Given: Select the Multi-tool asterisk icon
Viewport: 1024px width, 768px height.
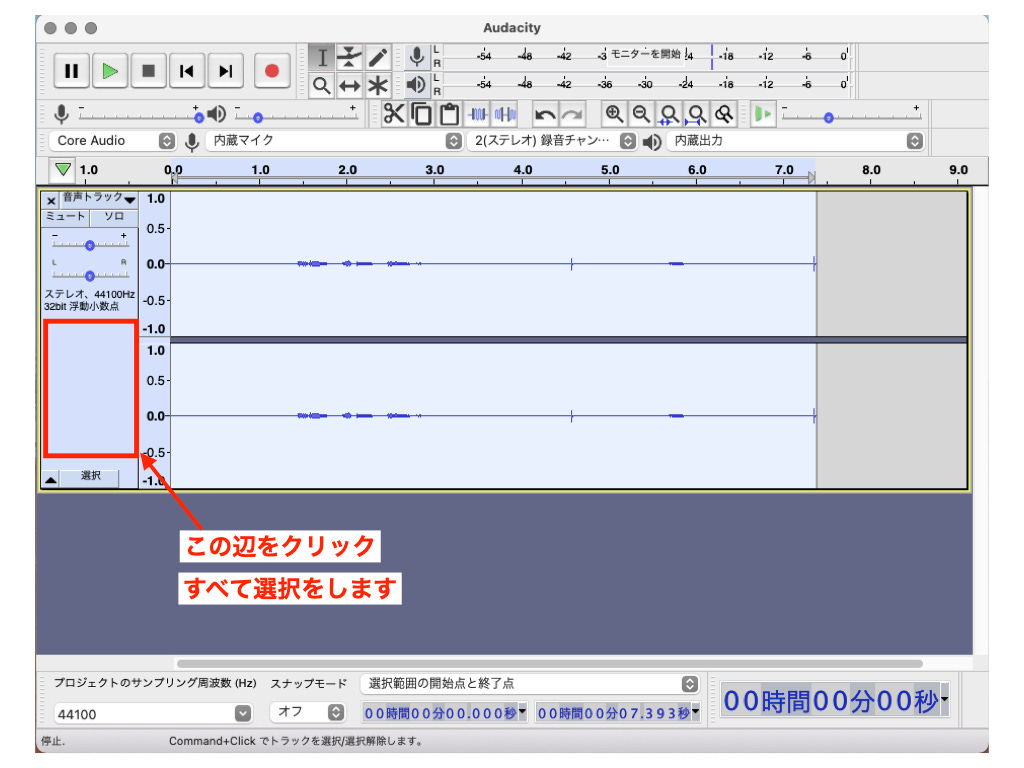Looking at the screenshot, I should pyautogui.click(x=377, y=86).
